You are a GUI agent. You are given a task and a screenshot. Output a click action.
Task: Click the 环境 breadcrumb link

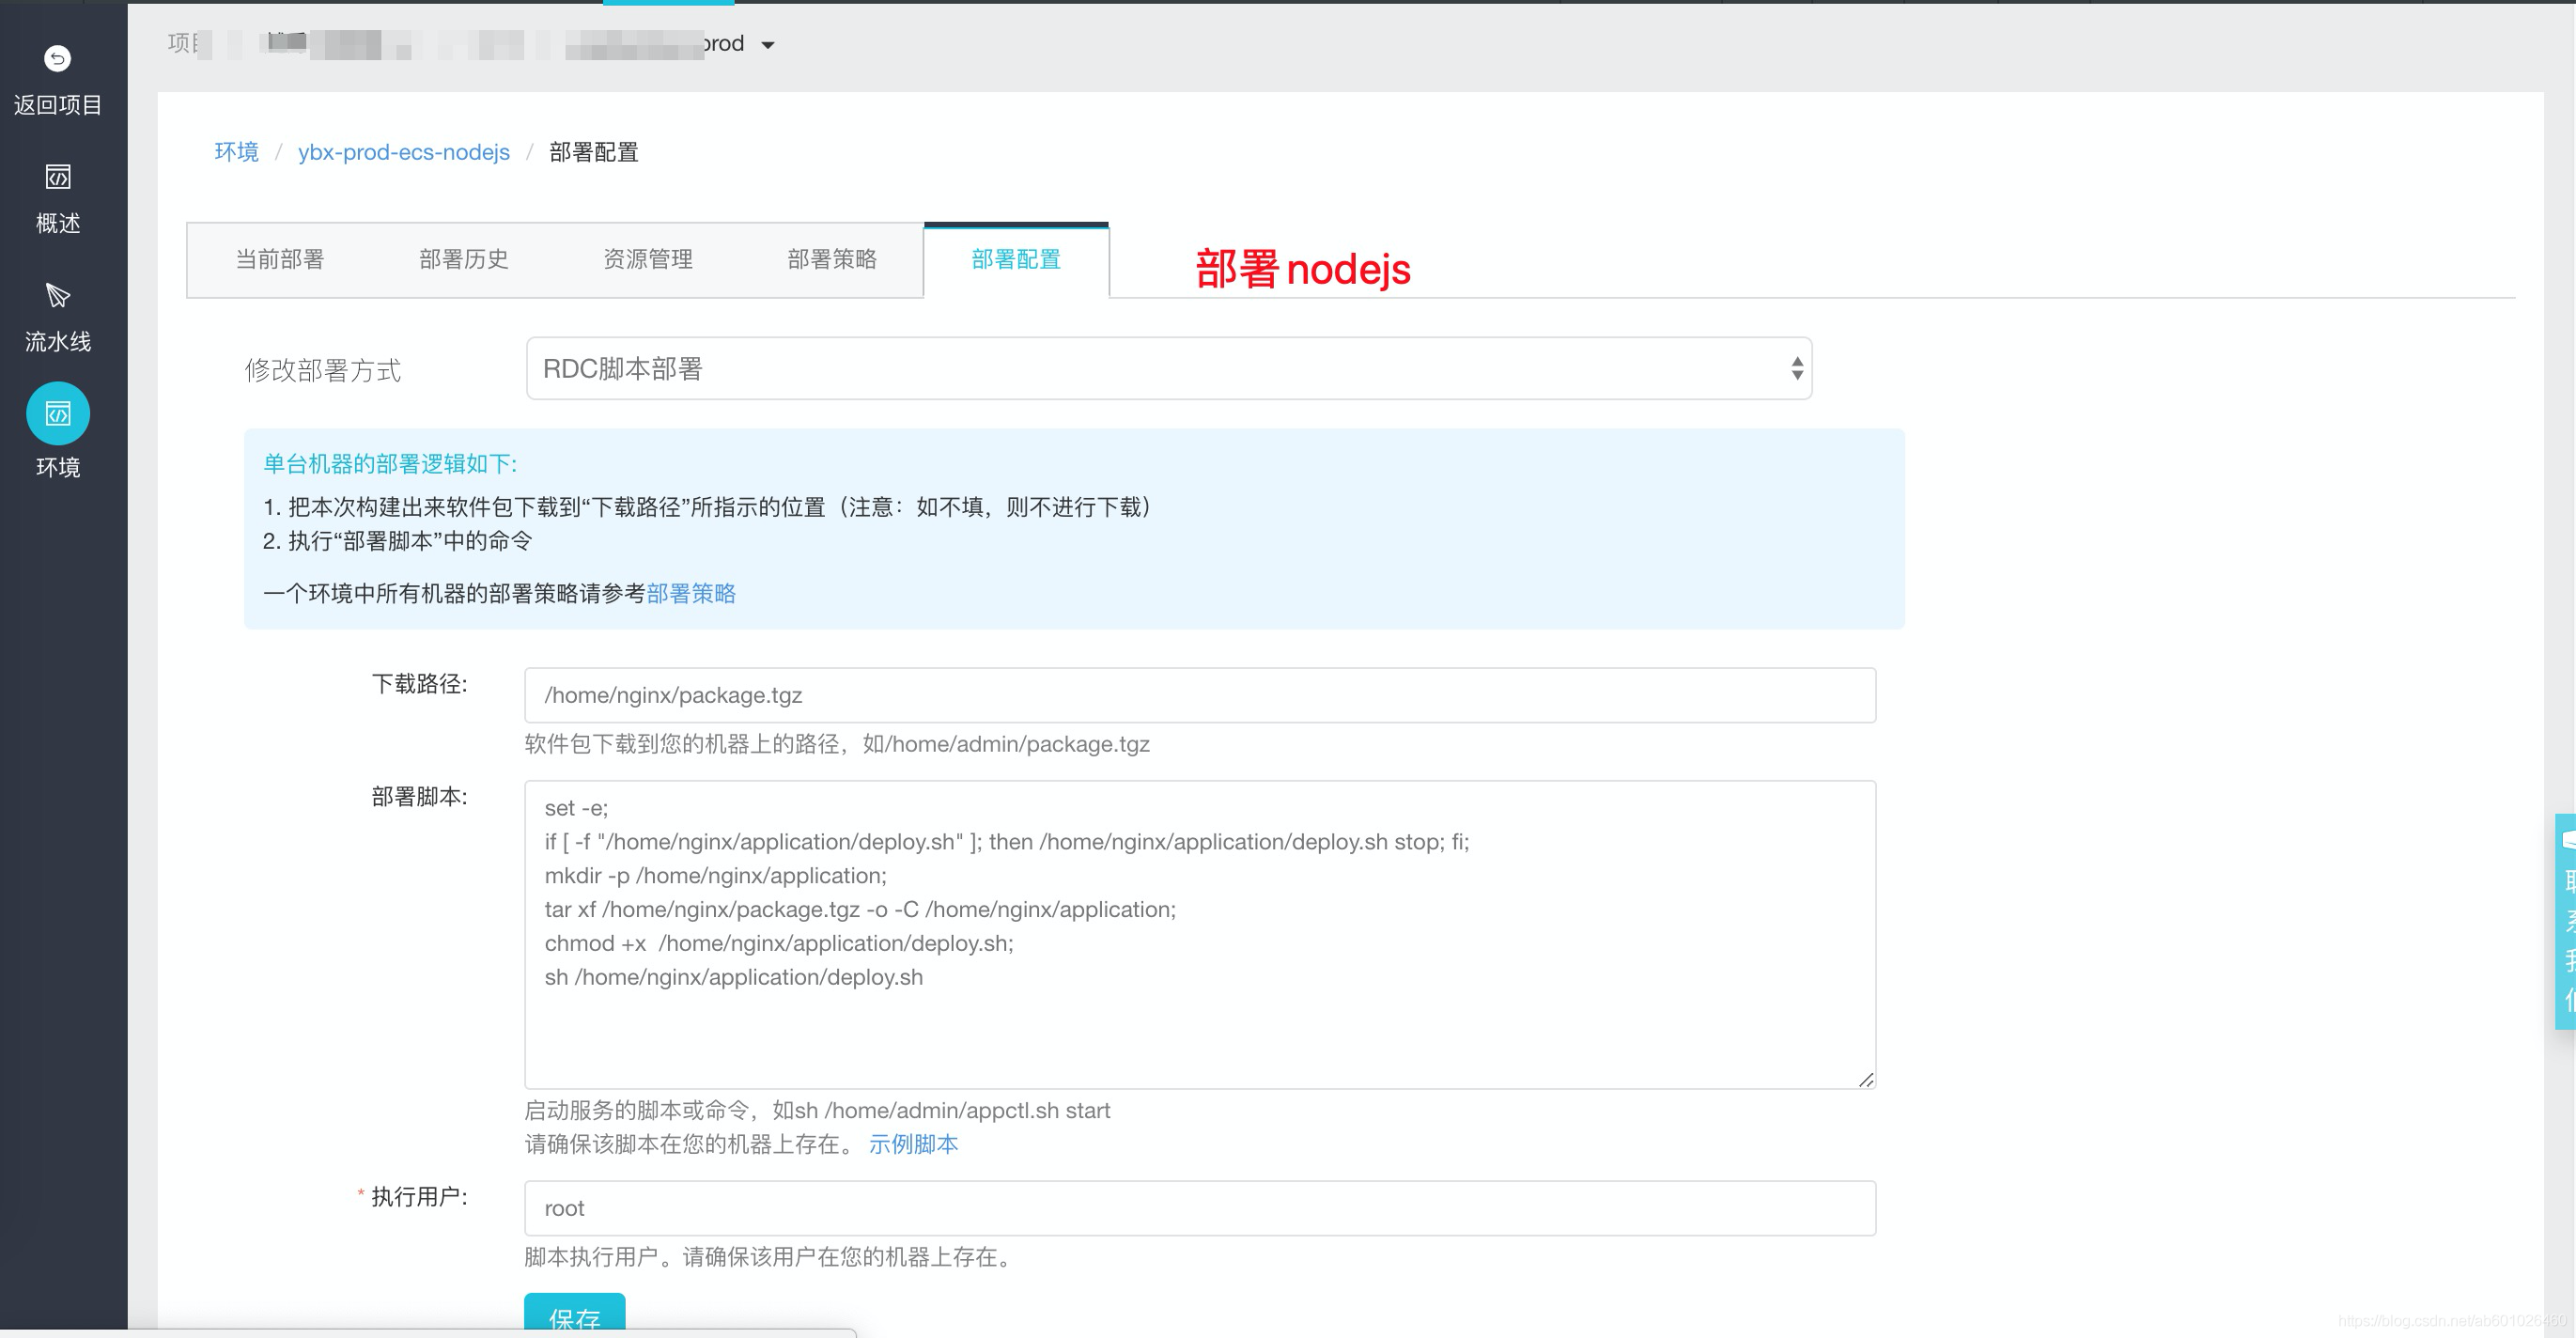[236, 152]
